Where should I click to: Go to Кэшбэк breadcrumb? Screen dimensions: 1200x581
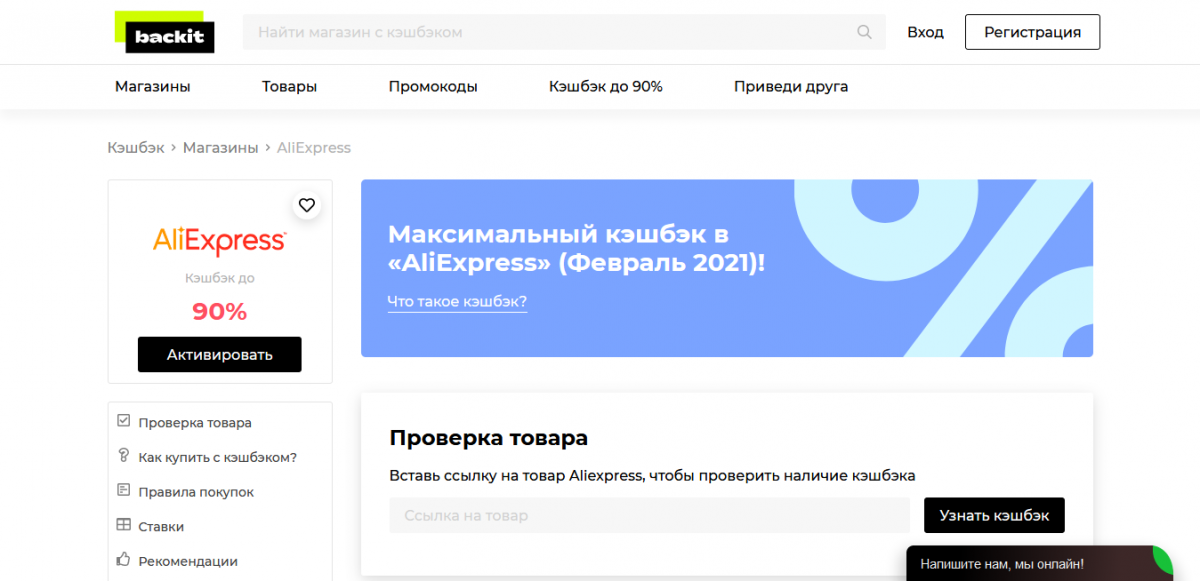pos(136,148)
